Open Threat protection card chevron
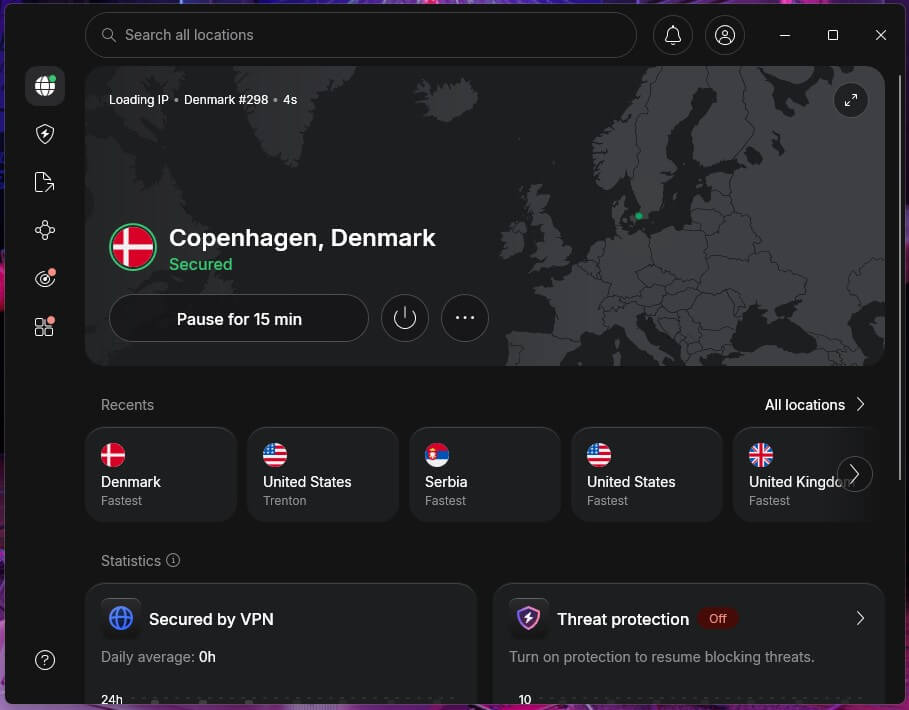909x710 pixels. [x=860, y=618]
